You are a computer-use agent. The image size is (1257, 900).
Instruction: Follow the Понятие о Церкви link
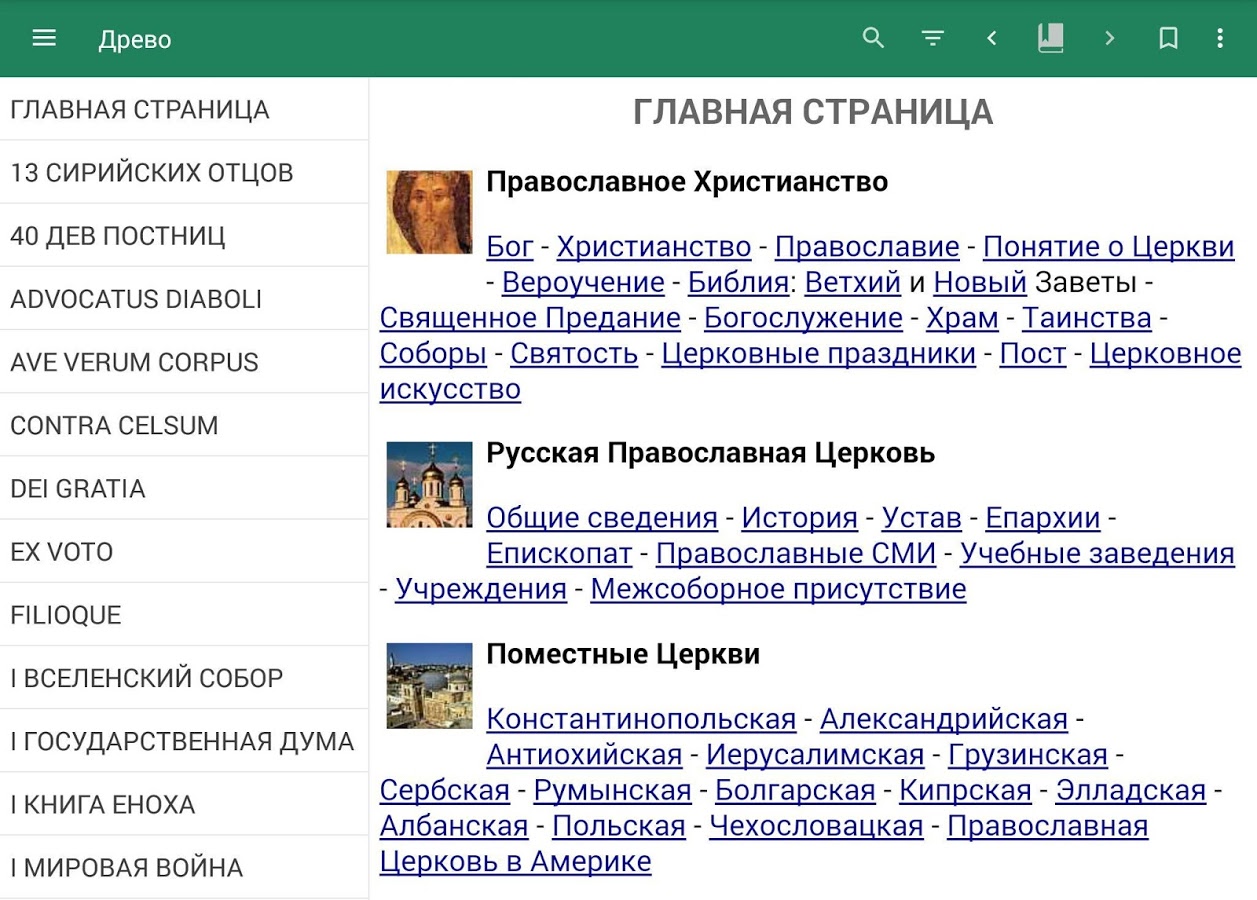pyautogui.click(x=1109, y=246)
